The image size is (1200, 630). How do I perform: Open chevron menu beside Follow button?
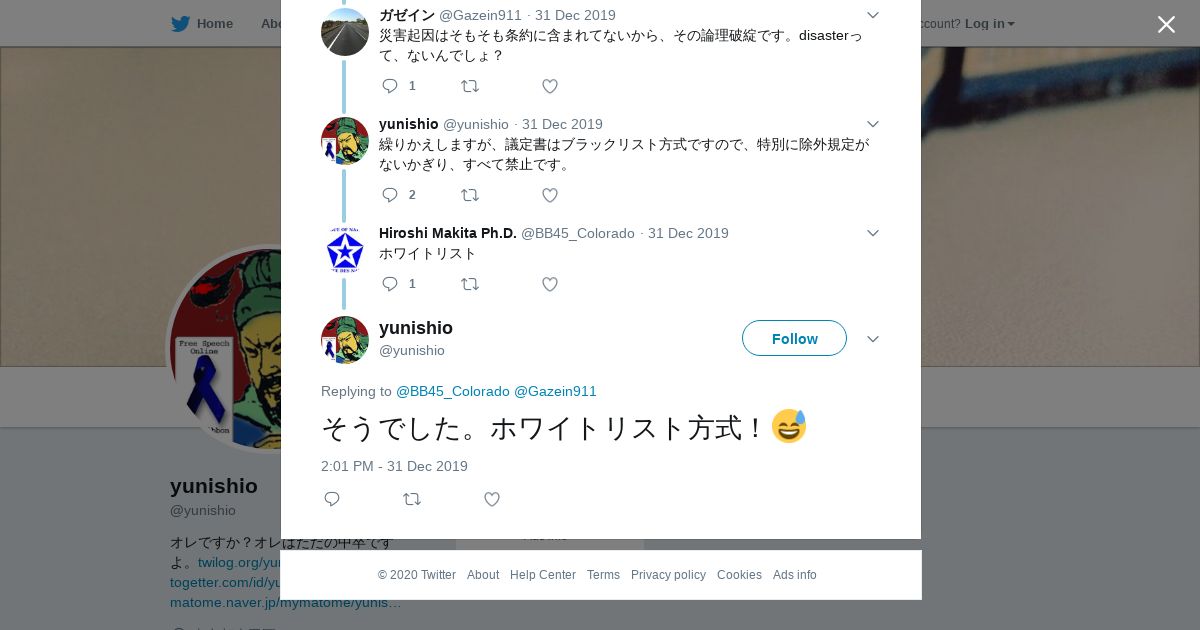(872, 339)
